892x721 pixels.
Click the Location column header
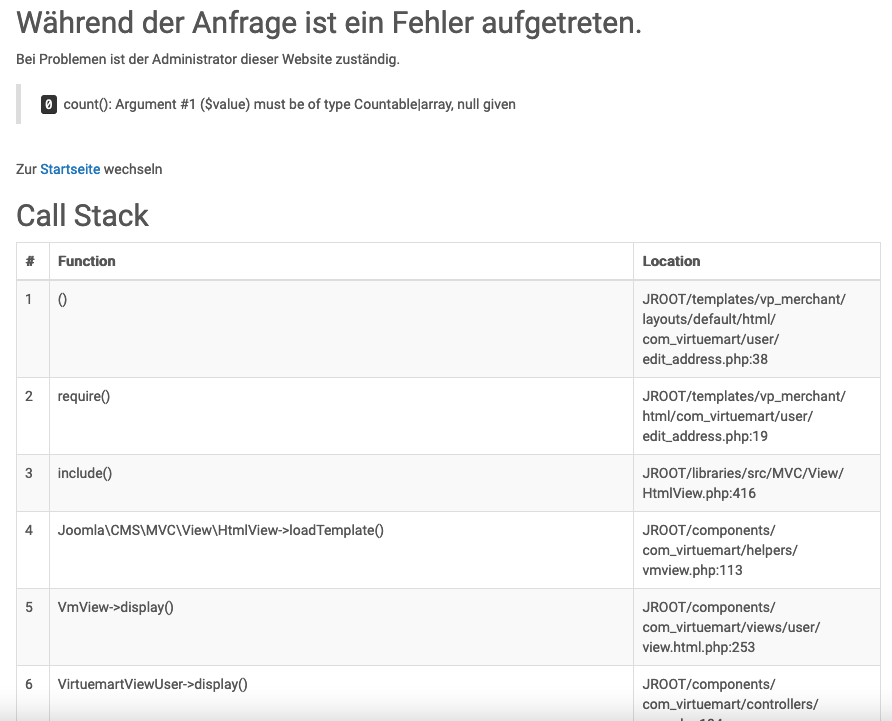(671, 261)
